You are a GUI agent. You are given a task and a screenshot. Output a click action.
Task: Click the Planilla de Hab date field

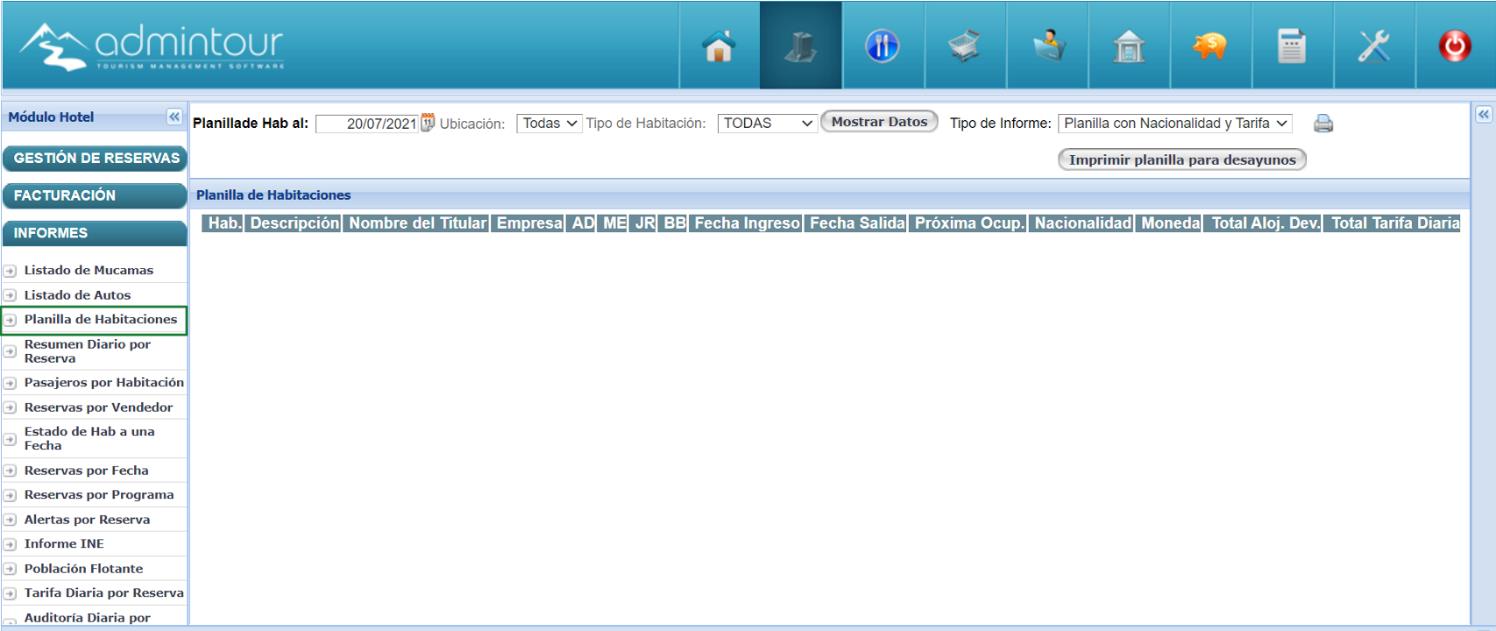(x=367, y=124)
